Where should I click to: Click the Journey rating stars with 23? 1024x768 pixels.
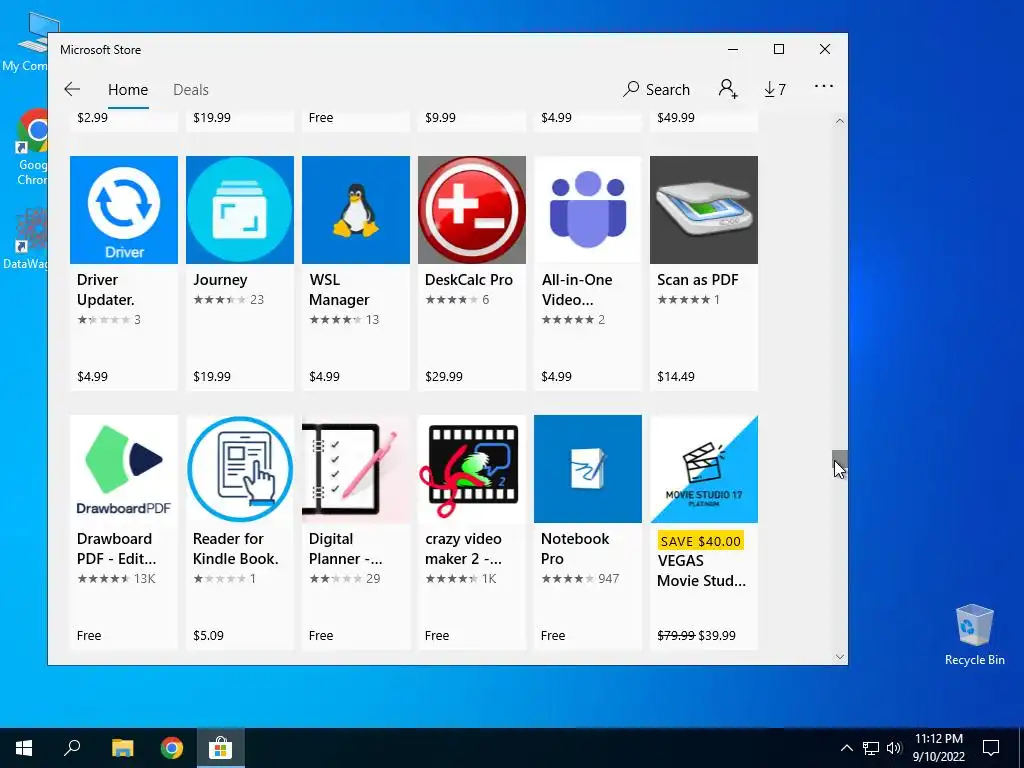(x=229, y=300)
